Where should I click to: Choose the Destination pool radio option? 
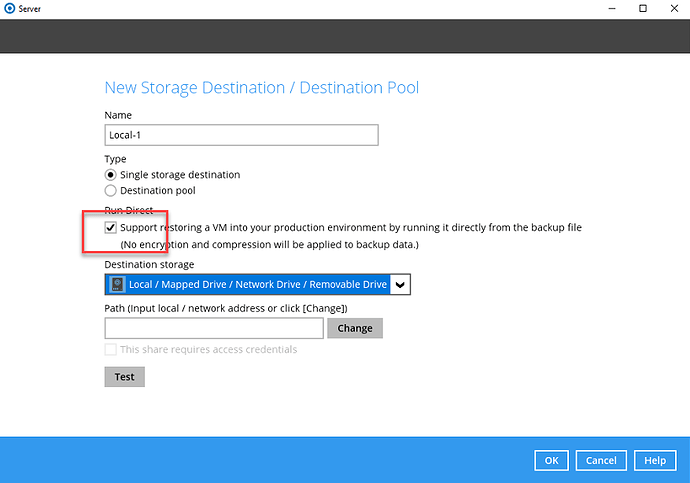[x=111, y=190]
